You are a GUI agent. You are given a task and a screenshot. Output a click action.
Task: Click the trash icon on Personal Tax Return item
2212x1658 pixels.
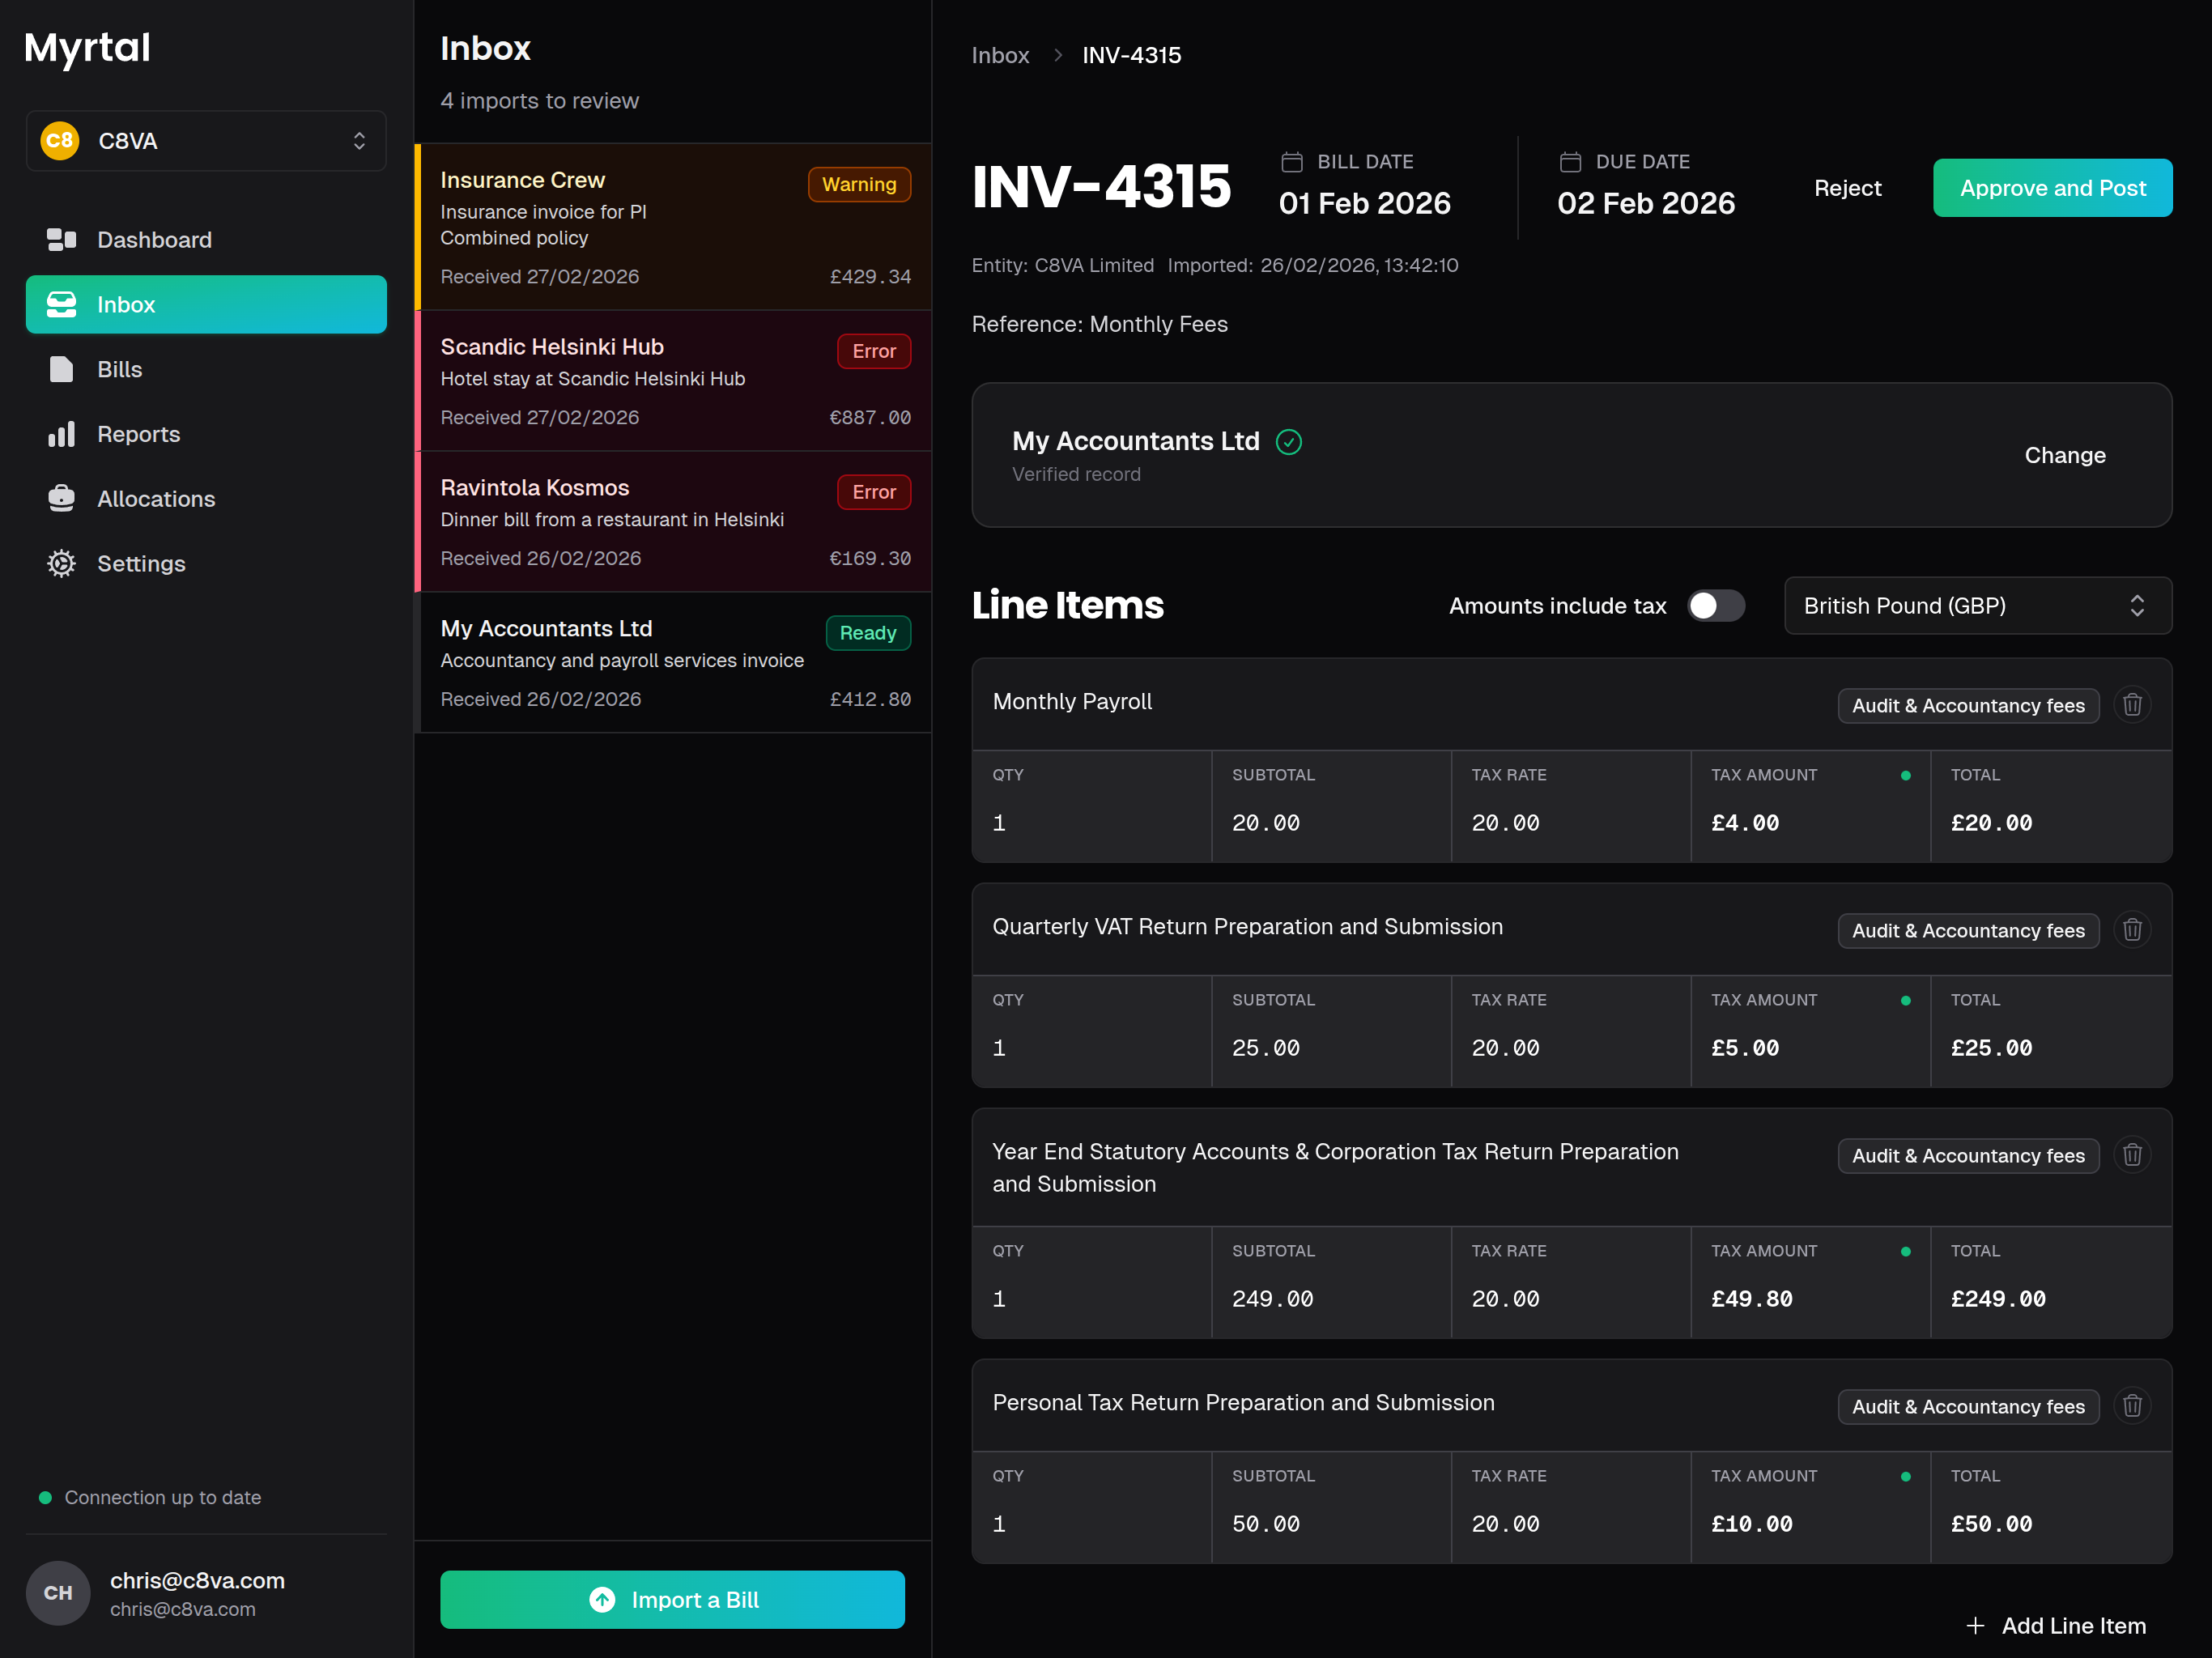click(2133, 1406)
